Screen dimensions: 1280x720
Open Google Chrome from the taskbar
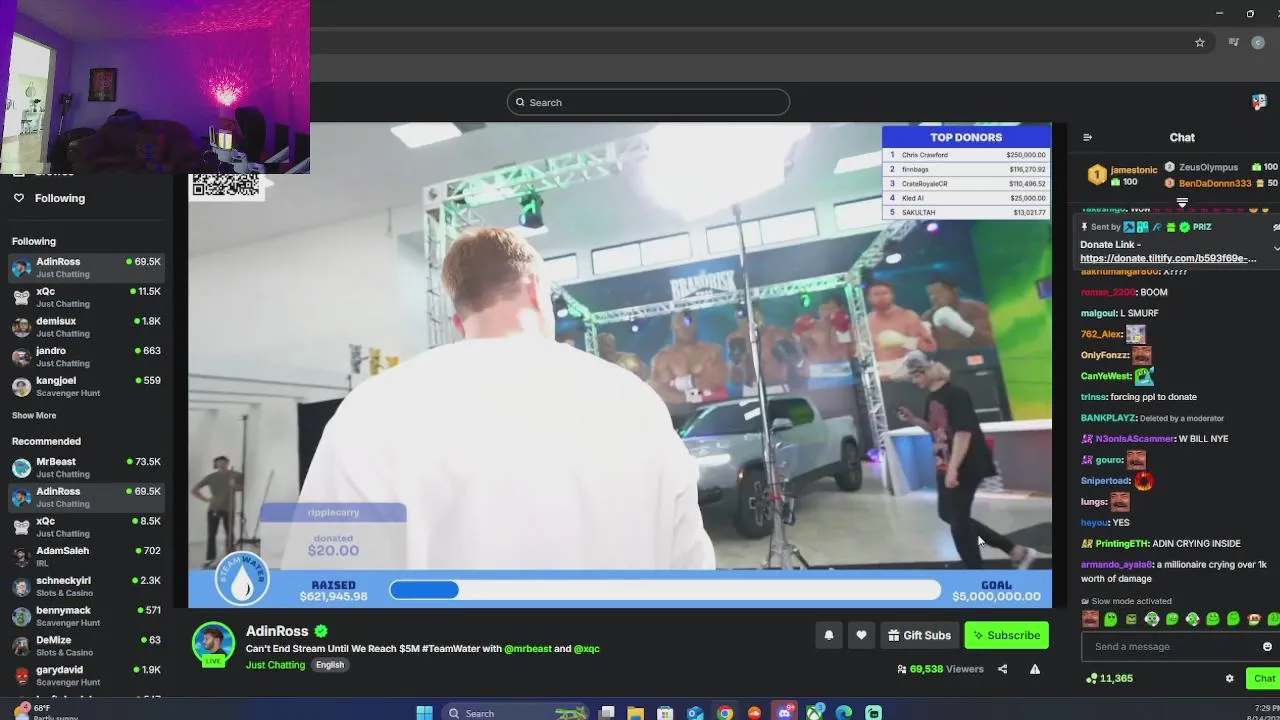pyautogui.click(x=725, y=713)
